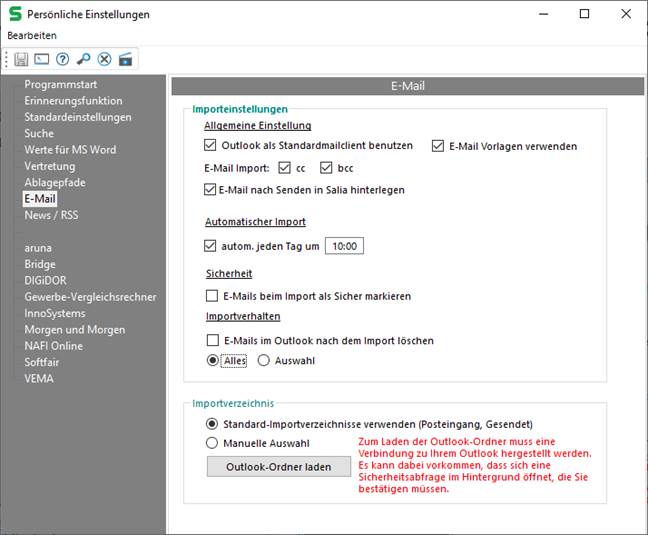Click the screen window toolbar icon

click(x=41, y=59)
